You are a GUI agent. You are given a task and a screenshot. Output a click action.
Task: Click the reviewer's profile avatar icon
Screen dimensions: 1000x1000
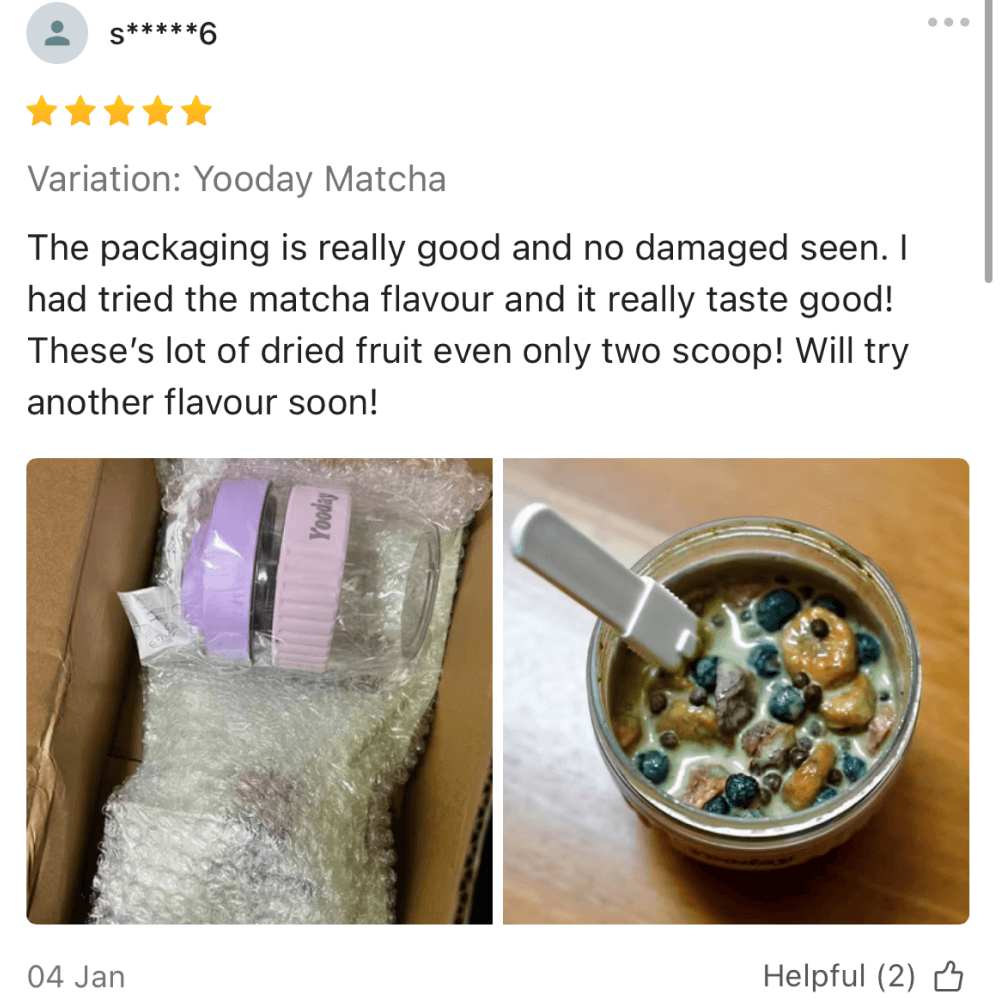(x=57, y=33)
